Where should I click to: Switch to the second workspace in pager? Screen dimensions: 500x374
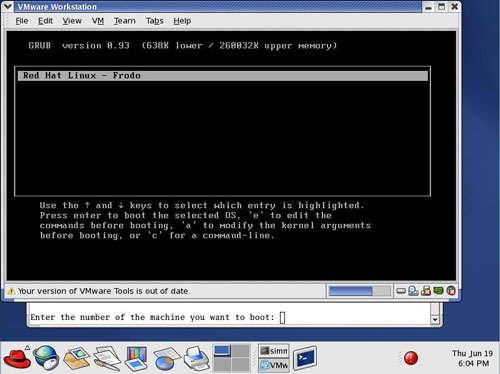(x=241, y=351)
